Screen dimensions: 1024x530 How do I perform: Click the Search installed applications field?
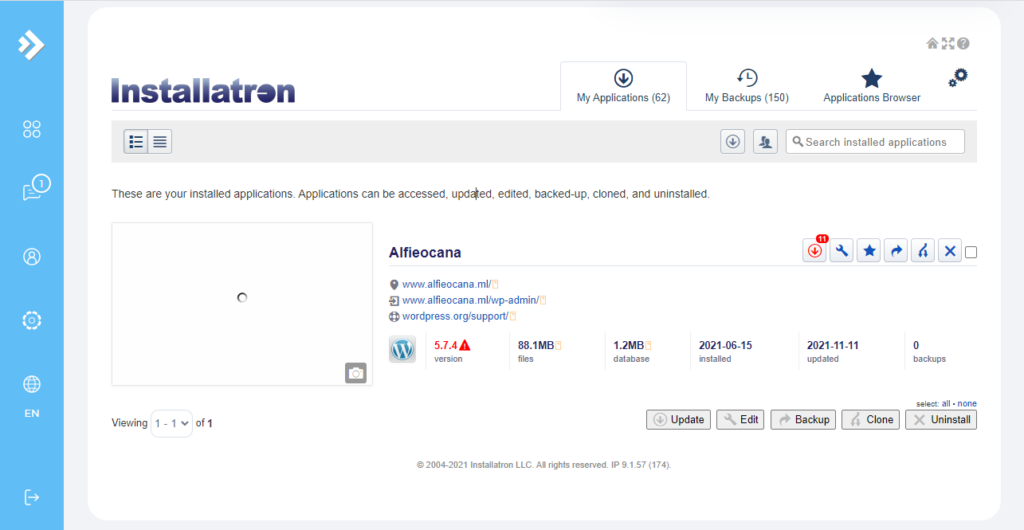[875, 142]
